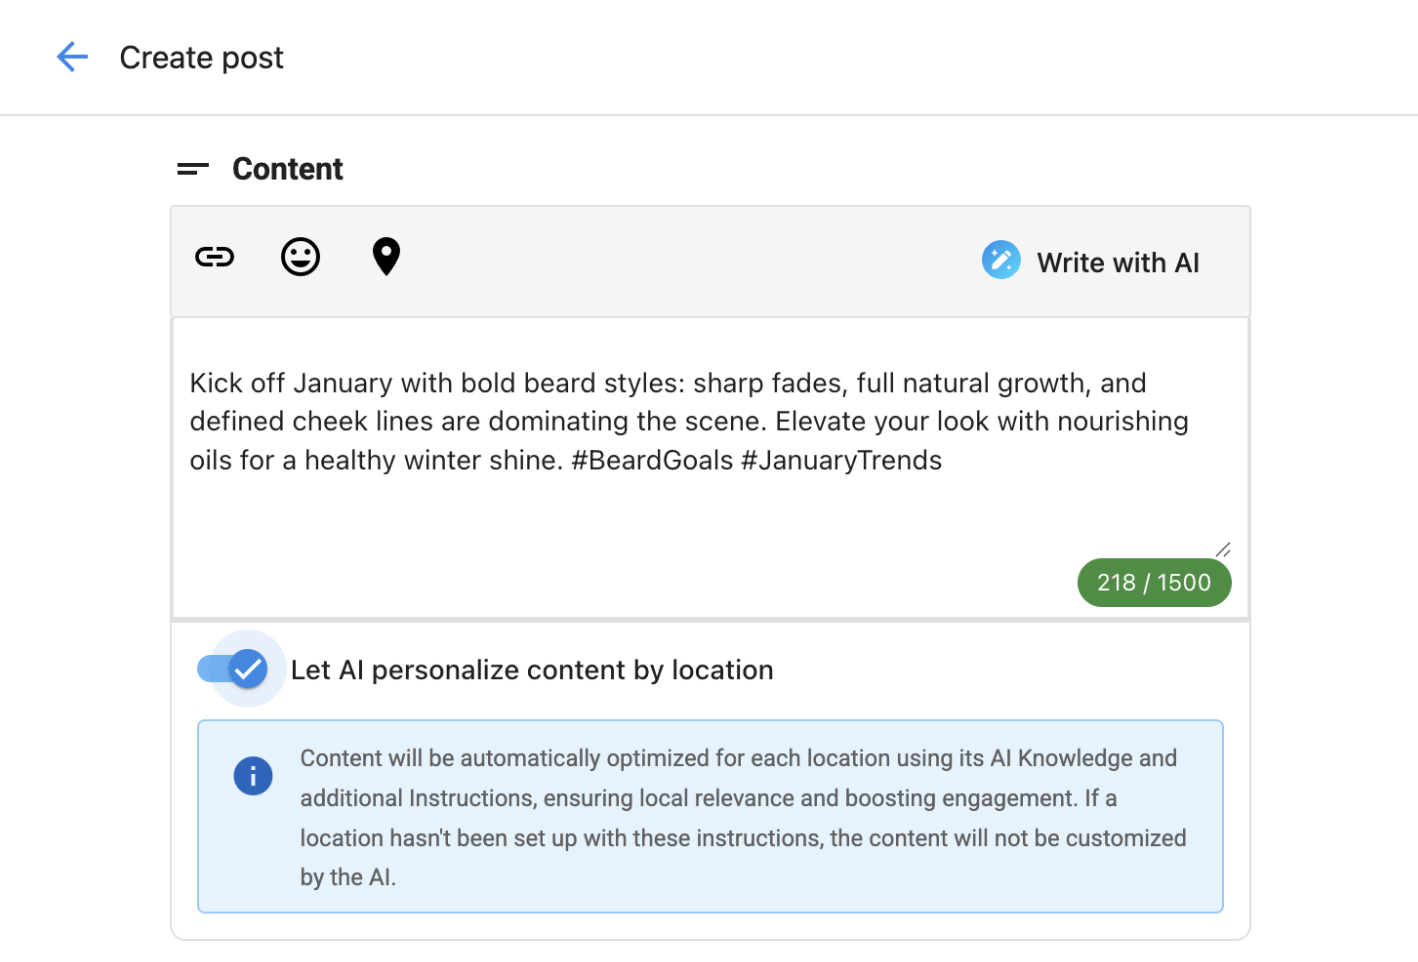Click the words 'Kick off' in post
1418x962 pixels.
(x=237, y=384)
